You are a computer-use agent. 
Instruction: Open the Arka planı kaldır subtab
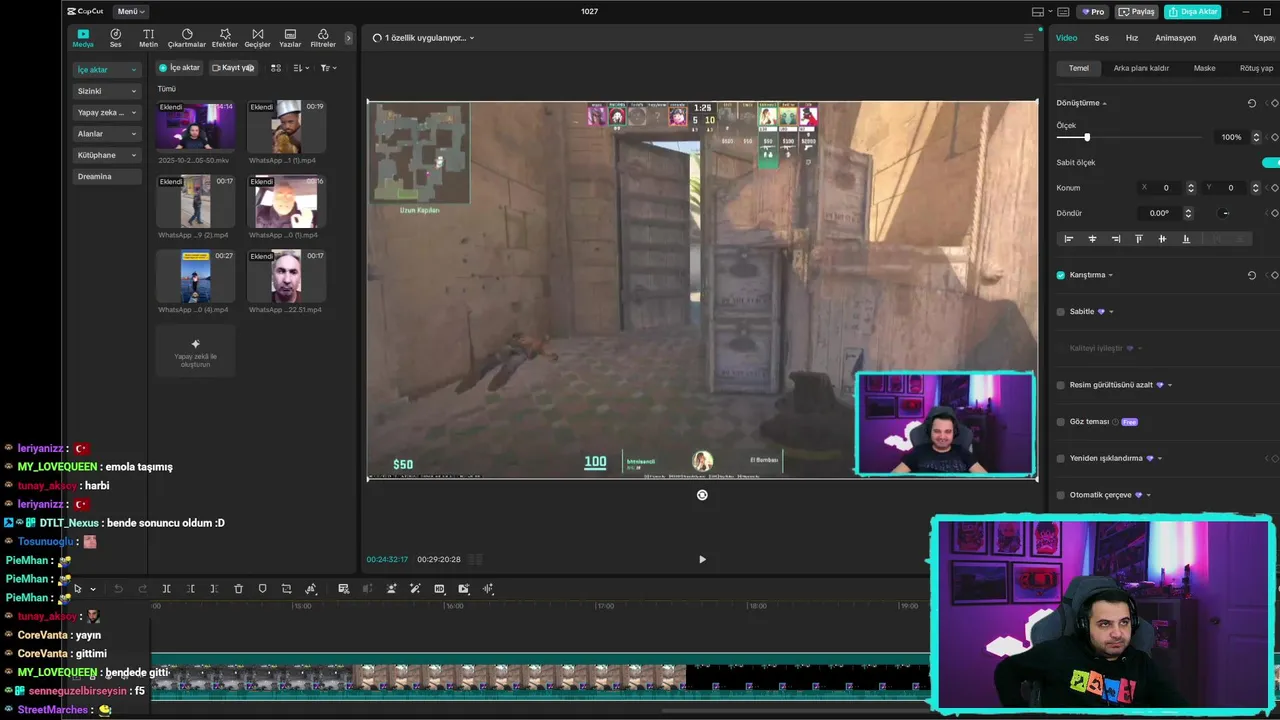1141,68
